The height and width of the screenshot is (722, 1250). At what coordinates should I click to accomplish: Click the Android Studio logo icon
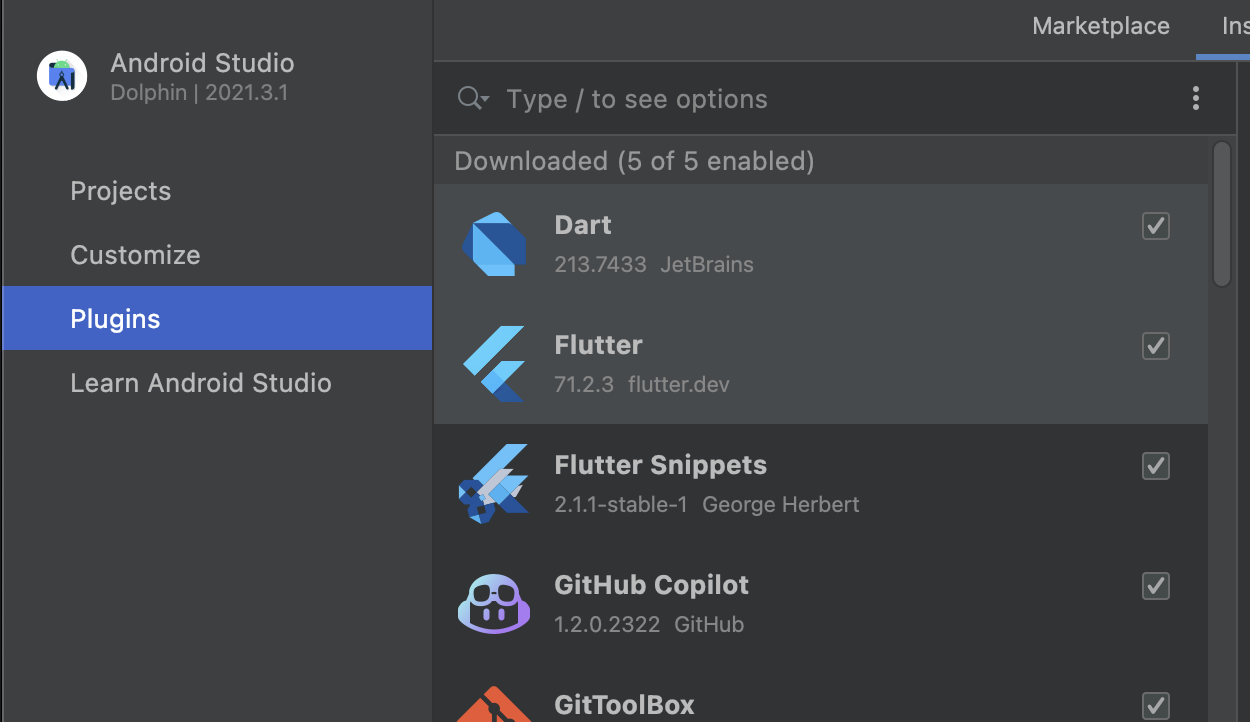[x=63, y=76]
